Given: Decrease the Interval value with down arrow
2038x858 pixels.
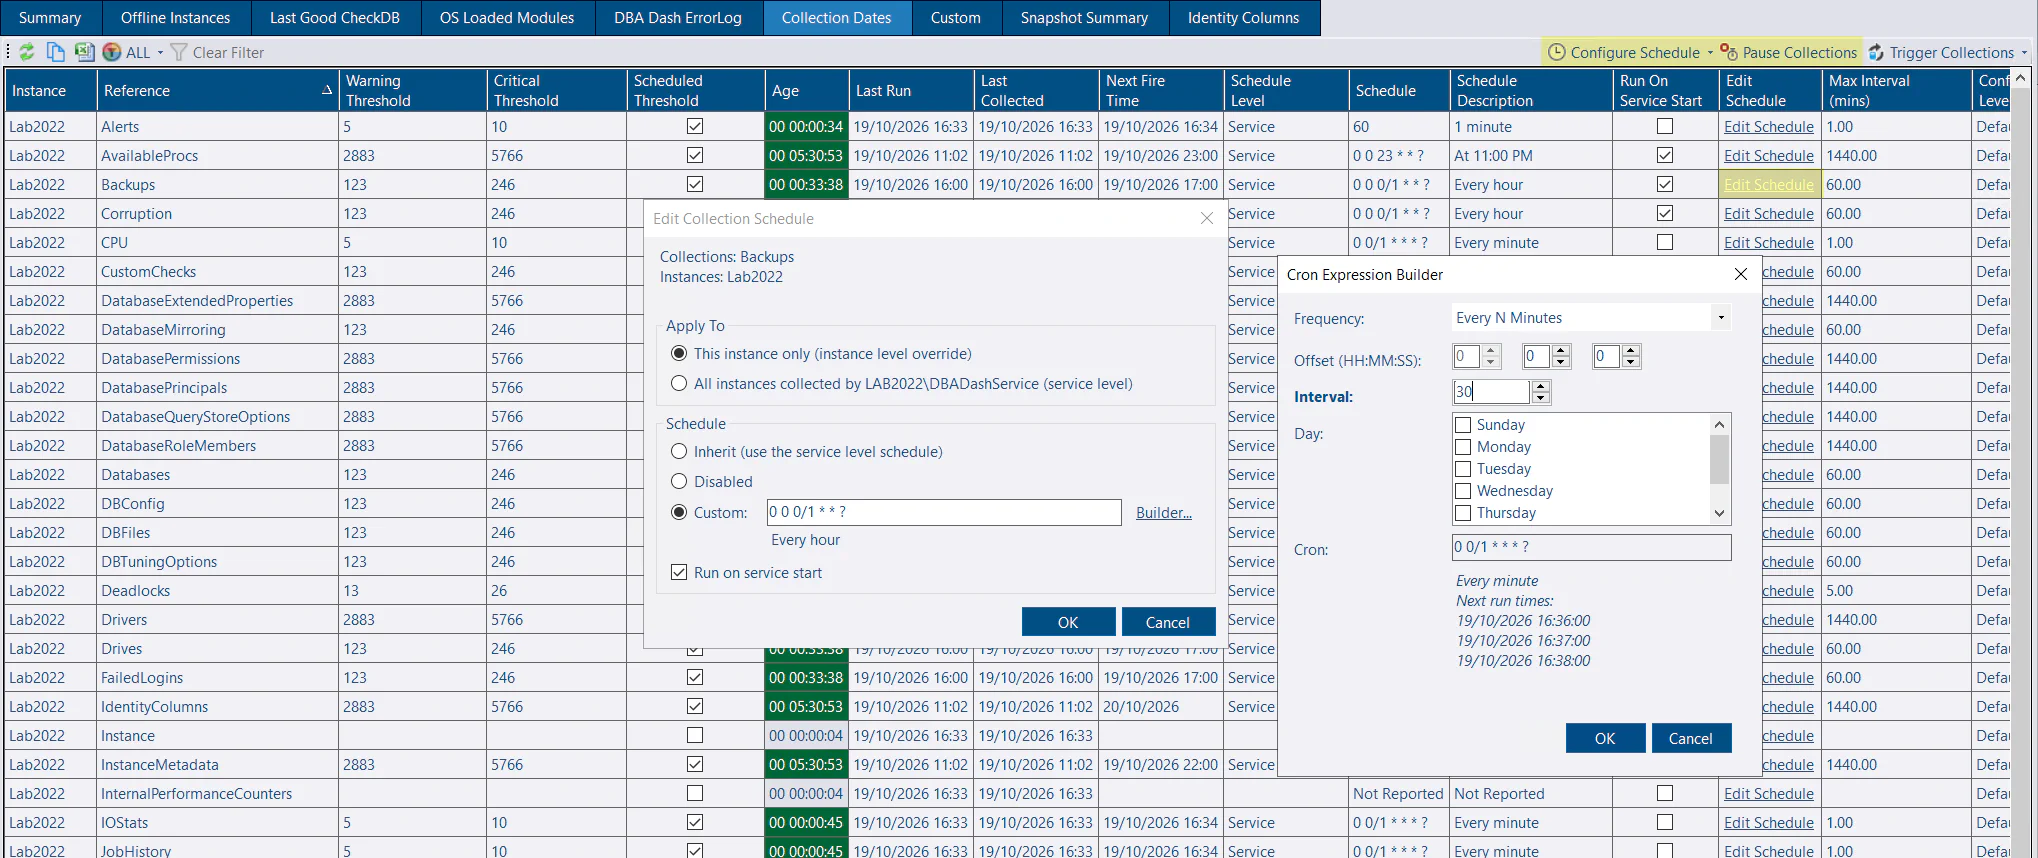Looking at the screenshot, I should [x=1541, y=397].
